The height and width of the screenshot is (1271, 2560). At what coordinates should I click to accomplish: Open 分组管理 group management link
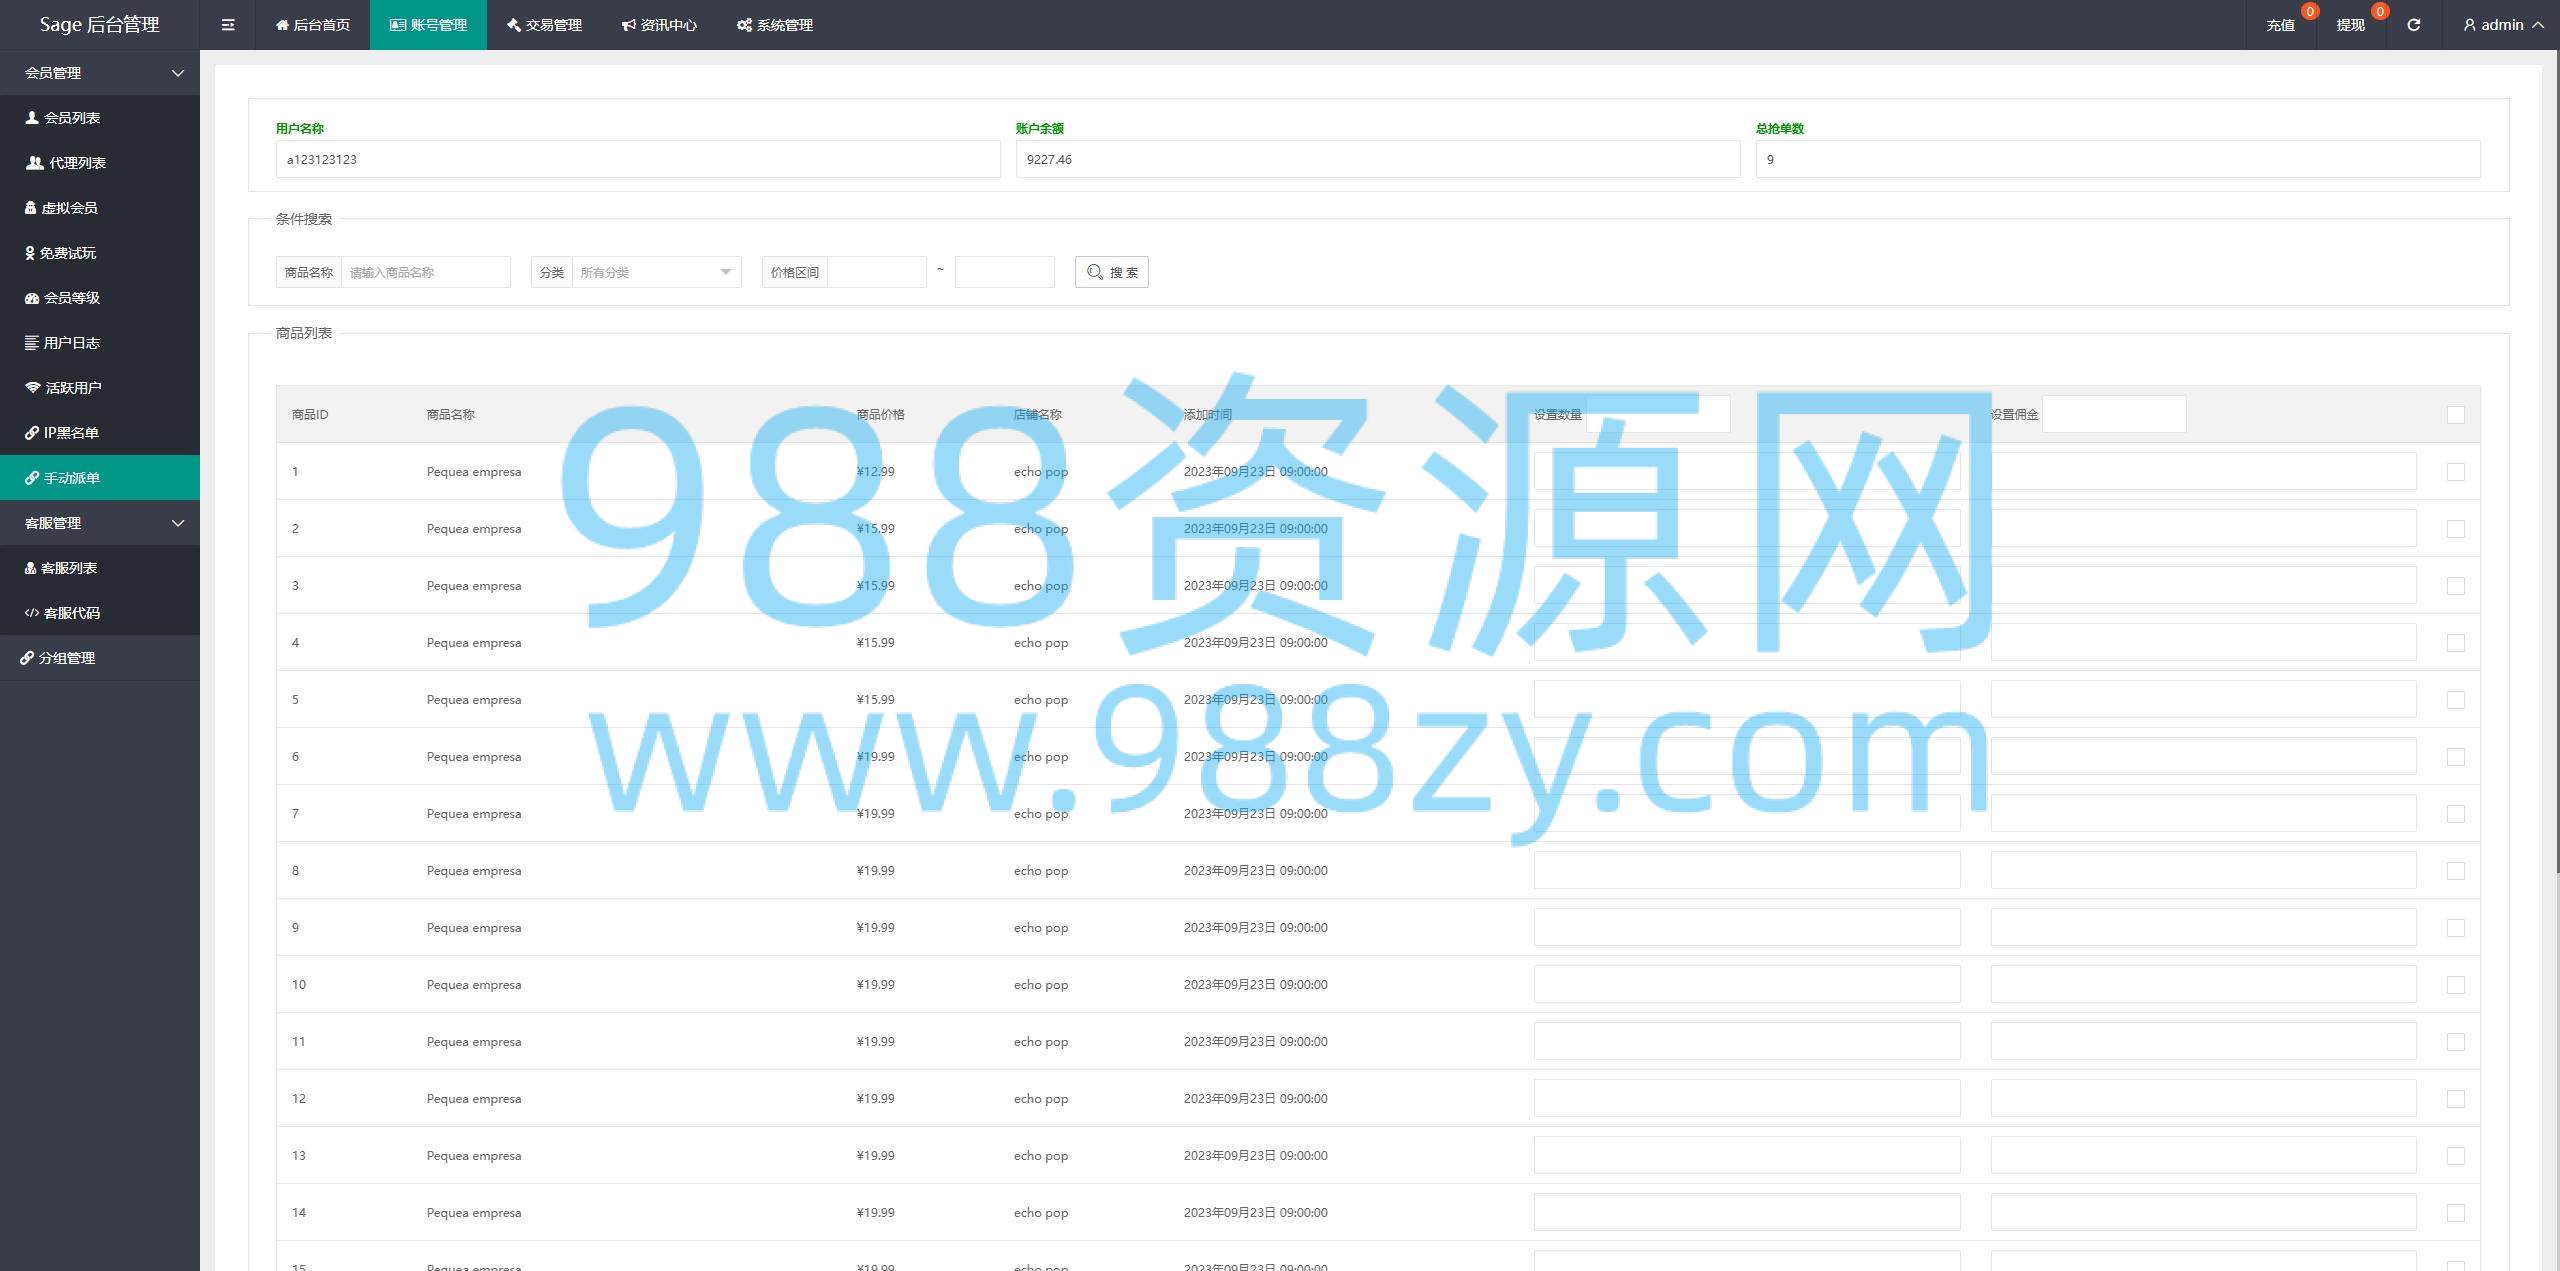tap(66, 658)
